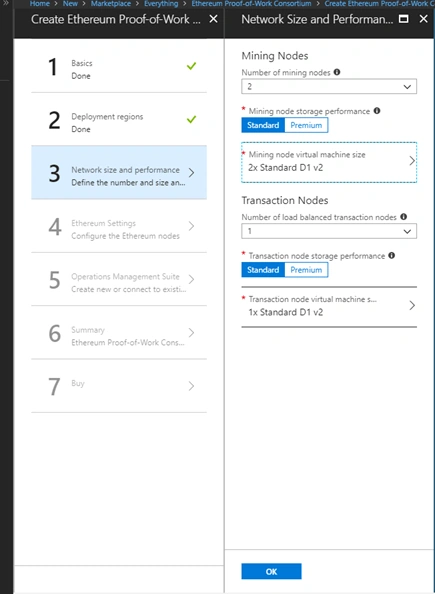This screenshot has height=594, width=435.
Task: Go to step 2 Deployment regions
Action: pos(119,119)
